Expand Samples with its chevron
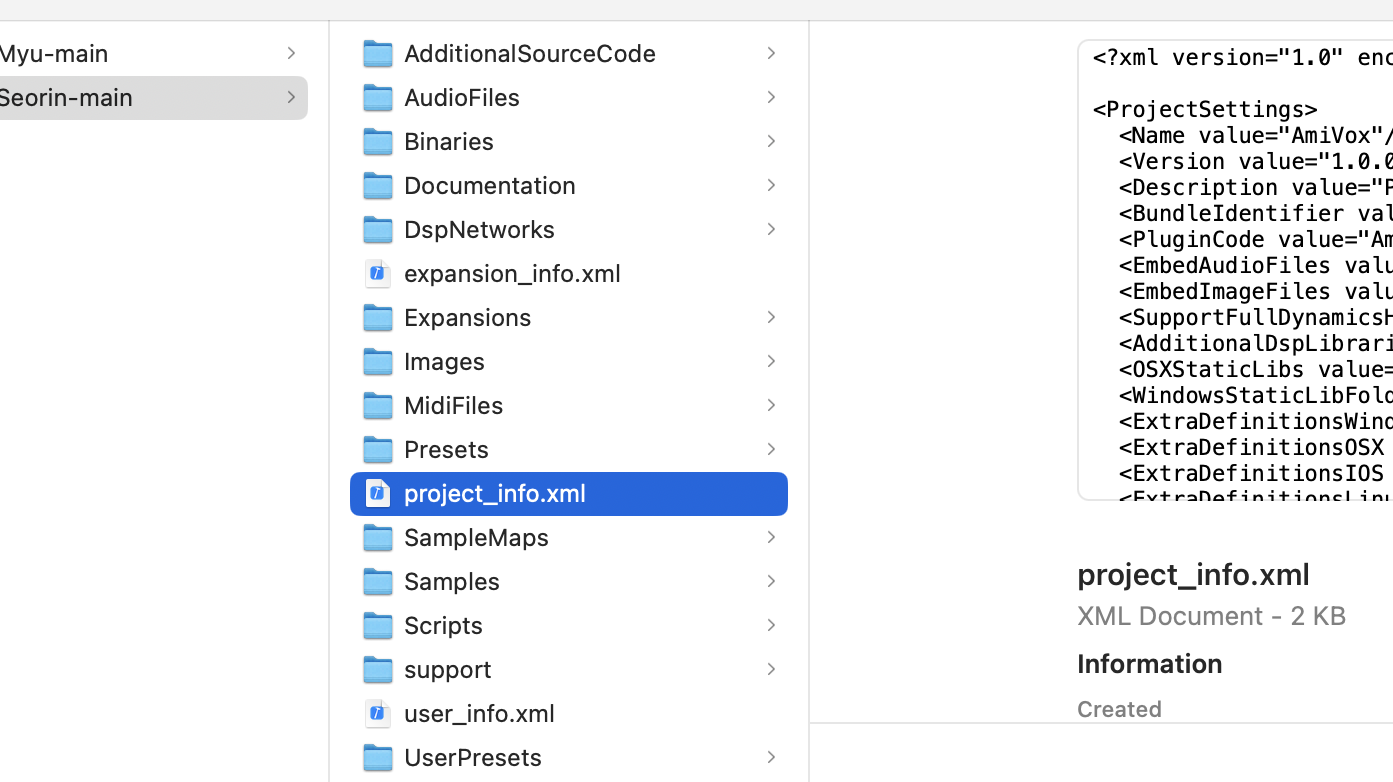Screen dimensions: 1393x782 pyautogui.click(x=771, y=581)
